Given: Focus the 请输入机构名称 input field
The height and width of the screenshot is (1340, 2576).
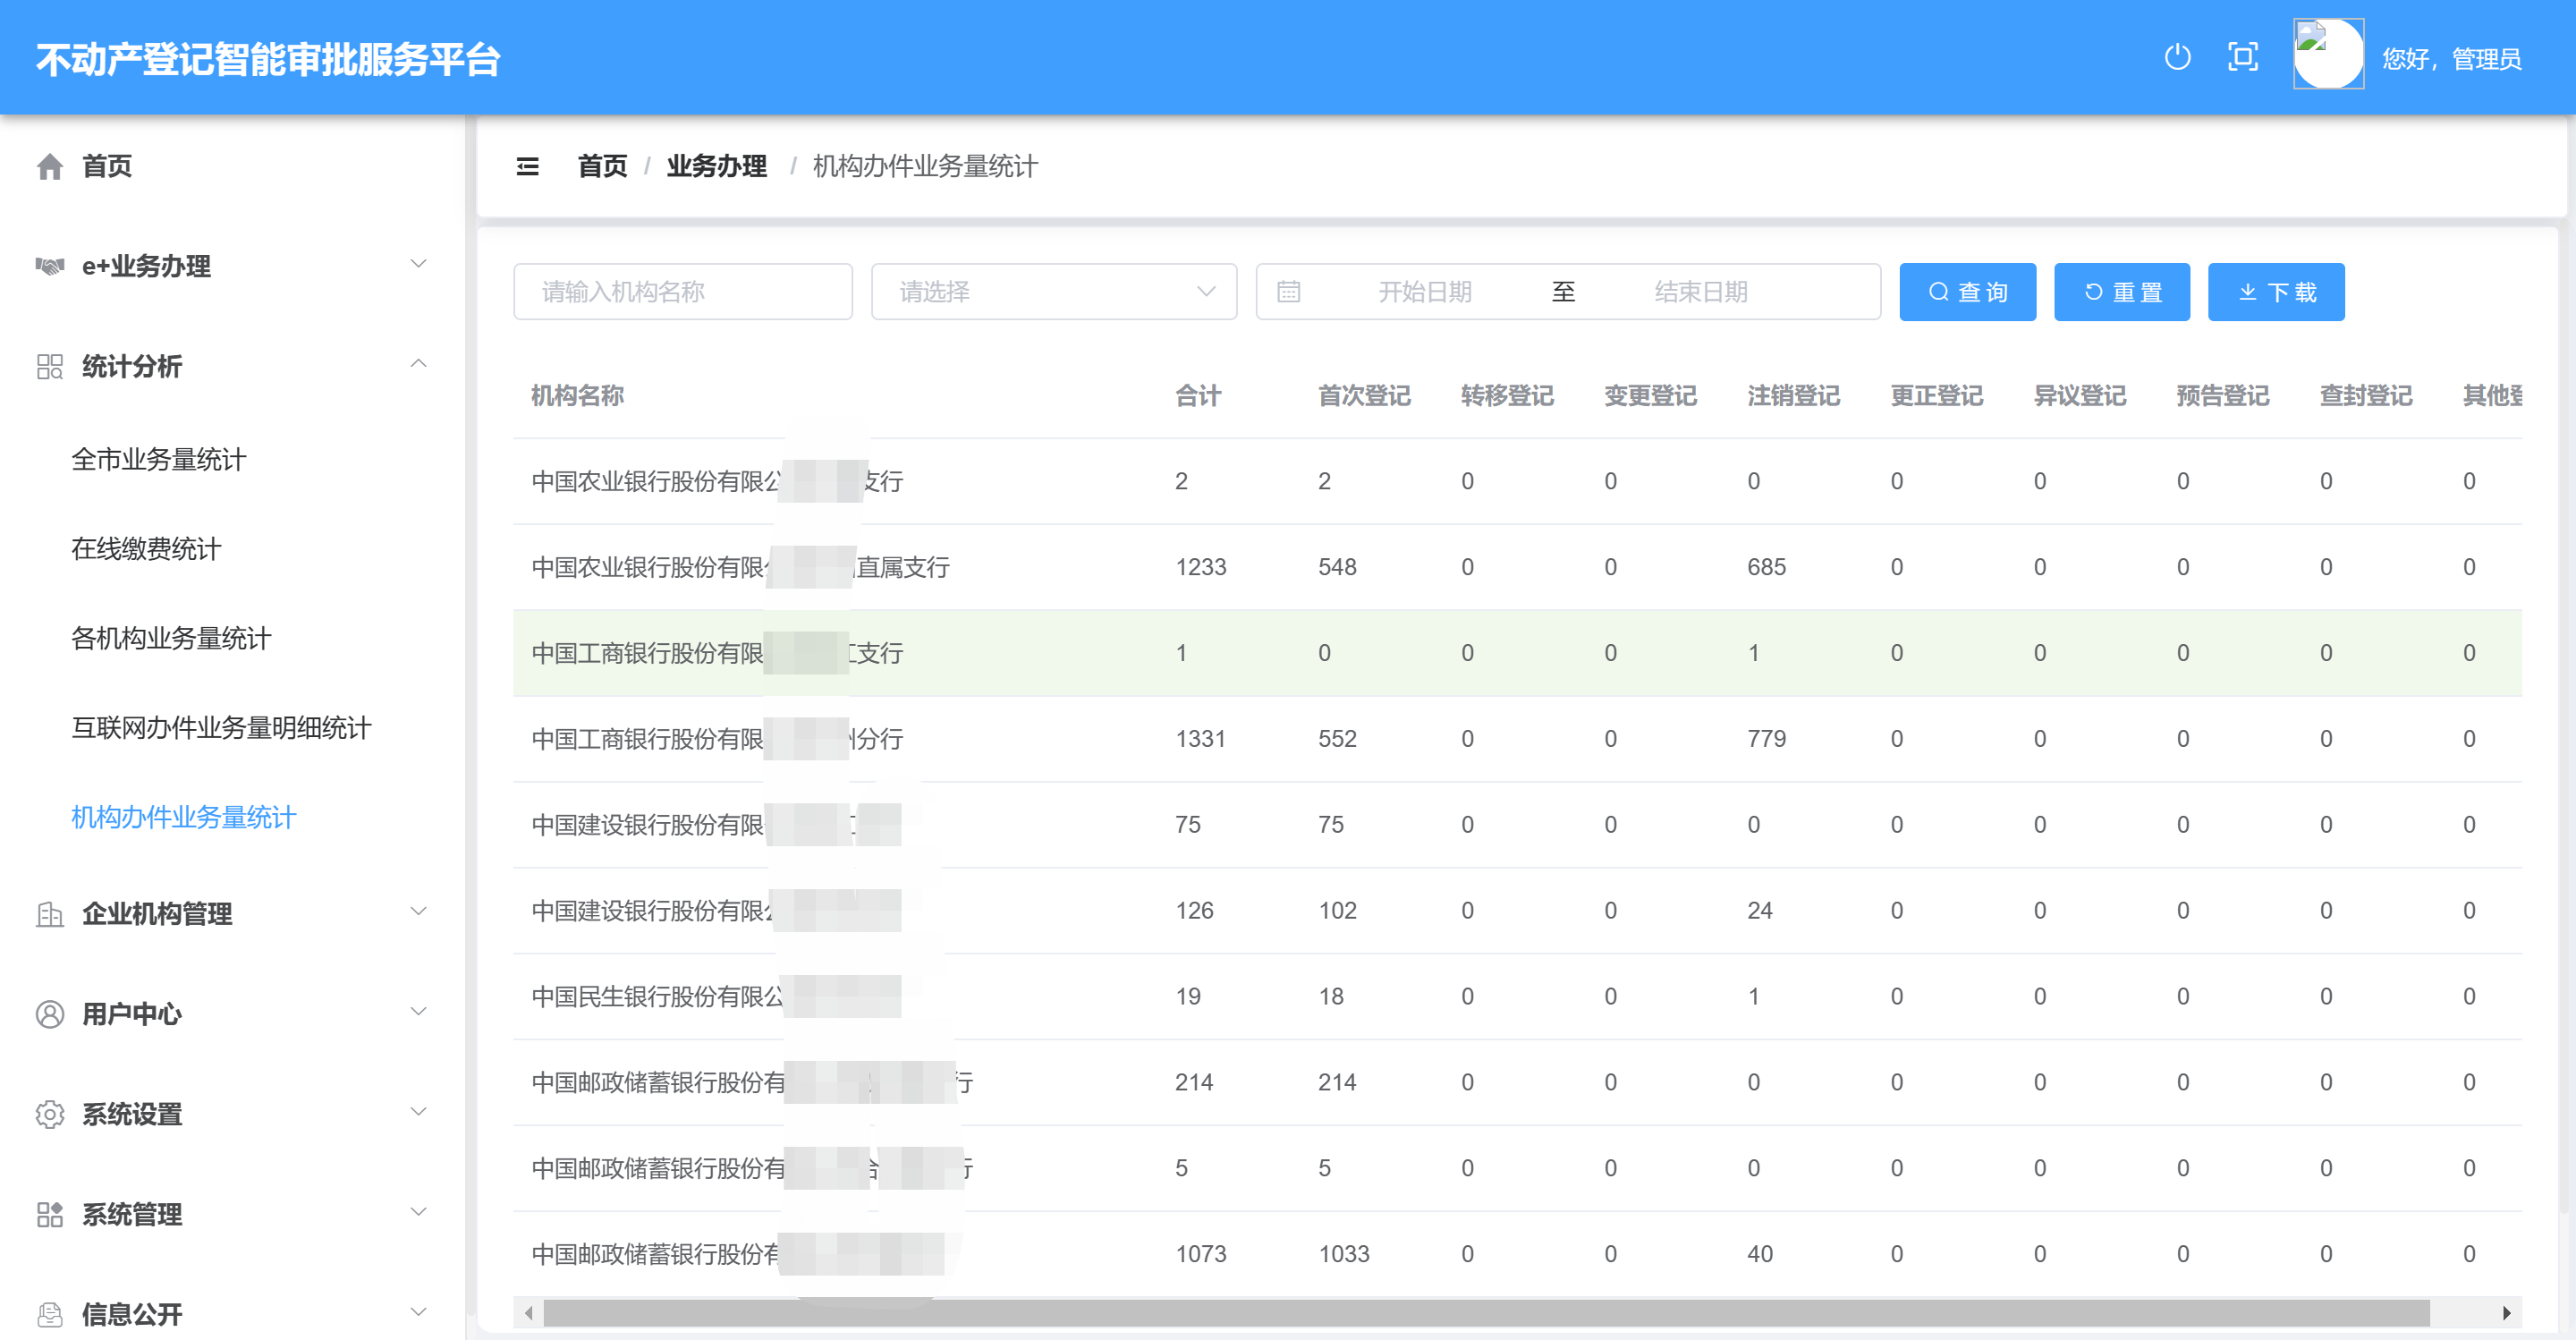Looking at the screenshot, I should (683, 292).
